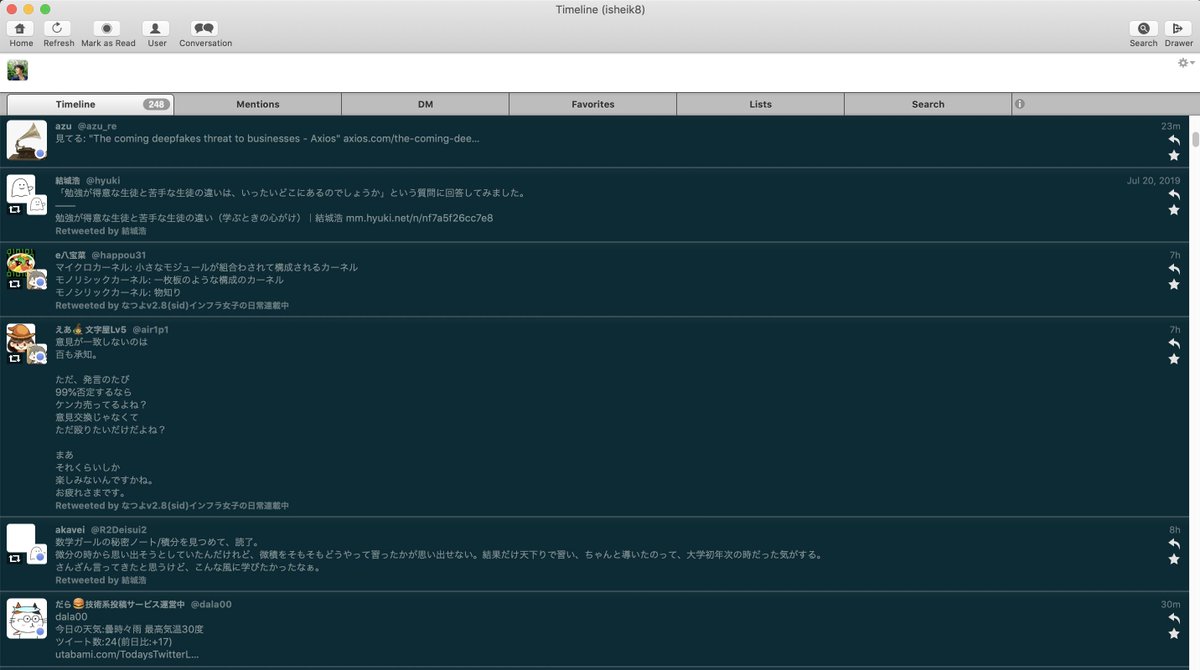Reply to the @happou31 tweet
This screenshot has width=1200, height=670.
coord(1174,269)
